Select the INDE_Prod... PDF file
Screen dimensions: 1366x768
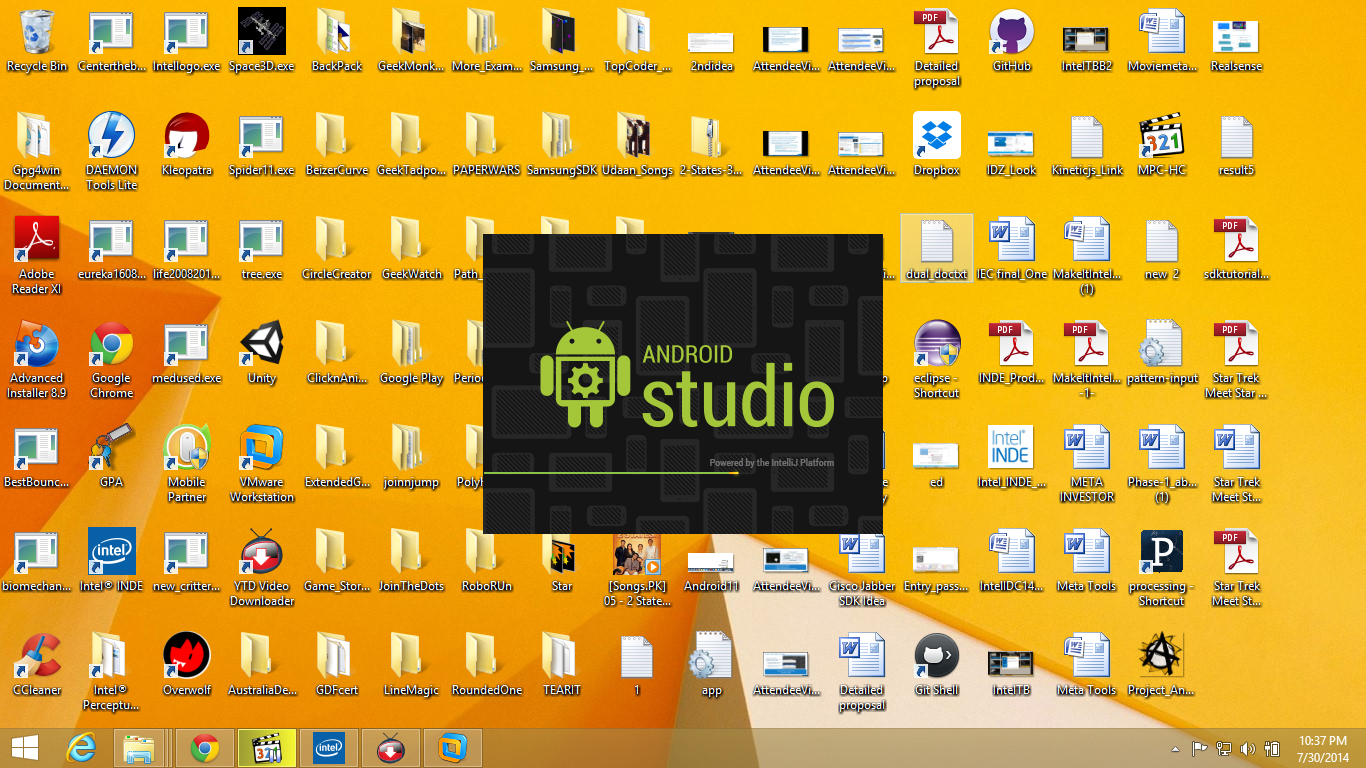click(1011, 353)
